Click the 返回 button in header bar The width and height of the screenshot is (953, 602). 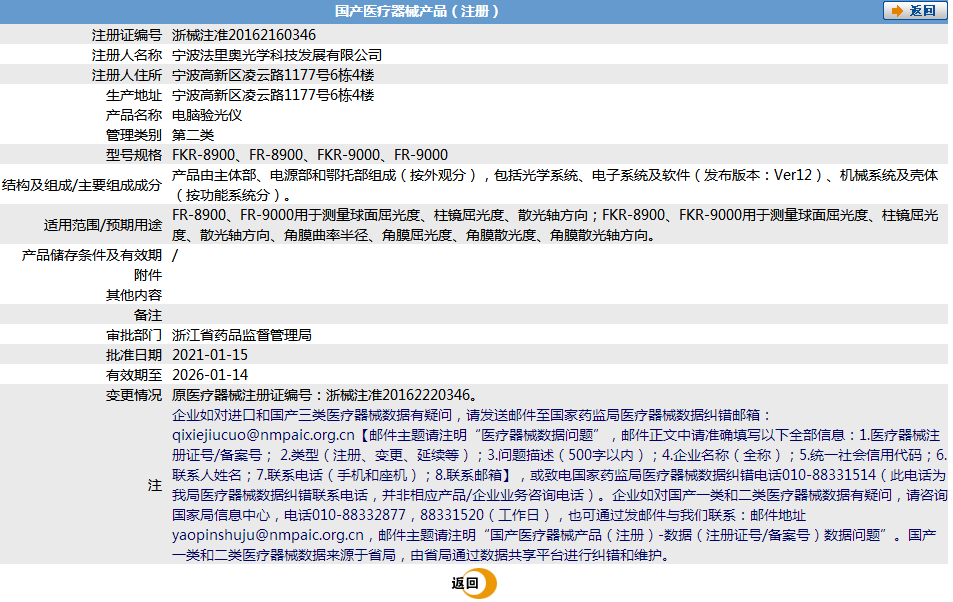tap(915, 11)
